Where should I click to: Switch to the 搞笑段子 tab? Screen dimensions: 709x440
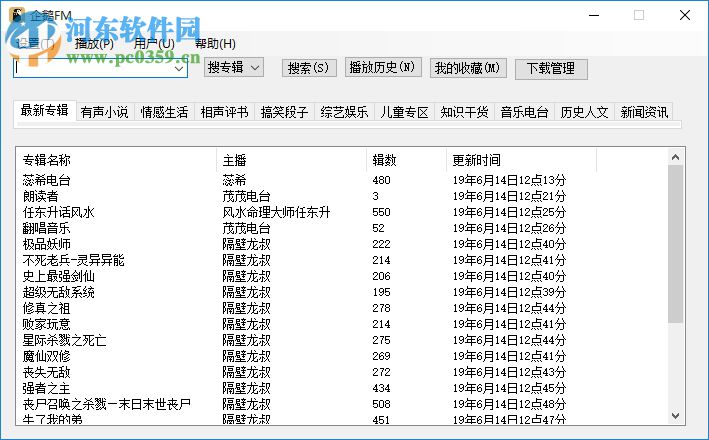pyautogui.click(x=284, y=112)
